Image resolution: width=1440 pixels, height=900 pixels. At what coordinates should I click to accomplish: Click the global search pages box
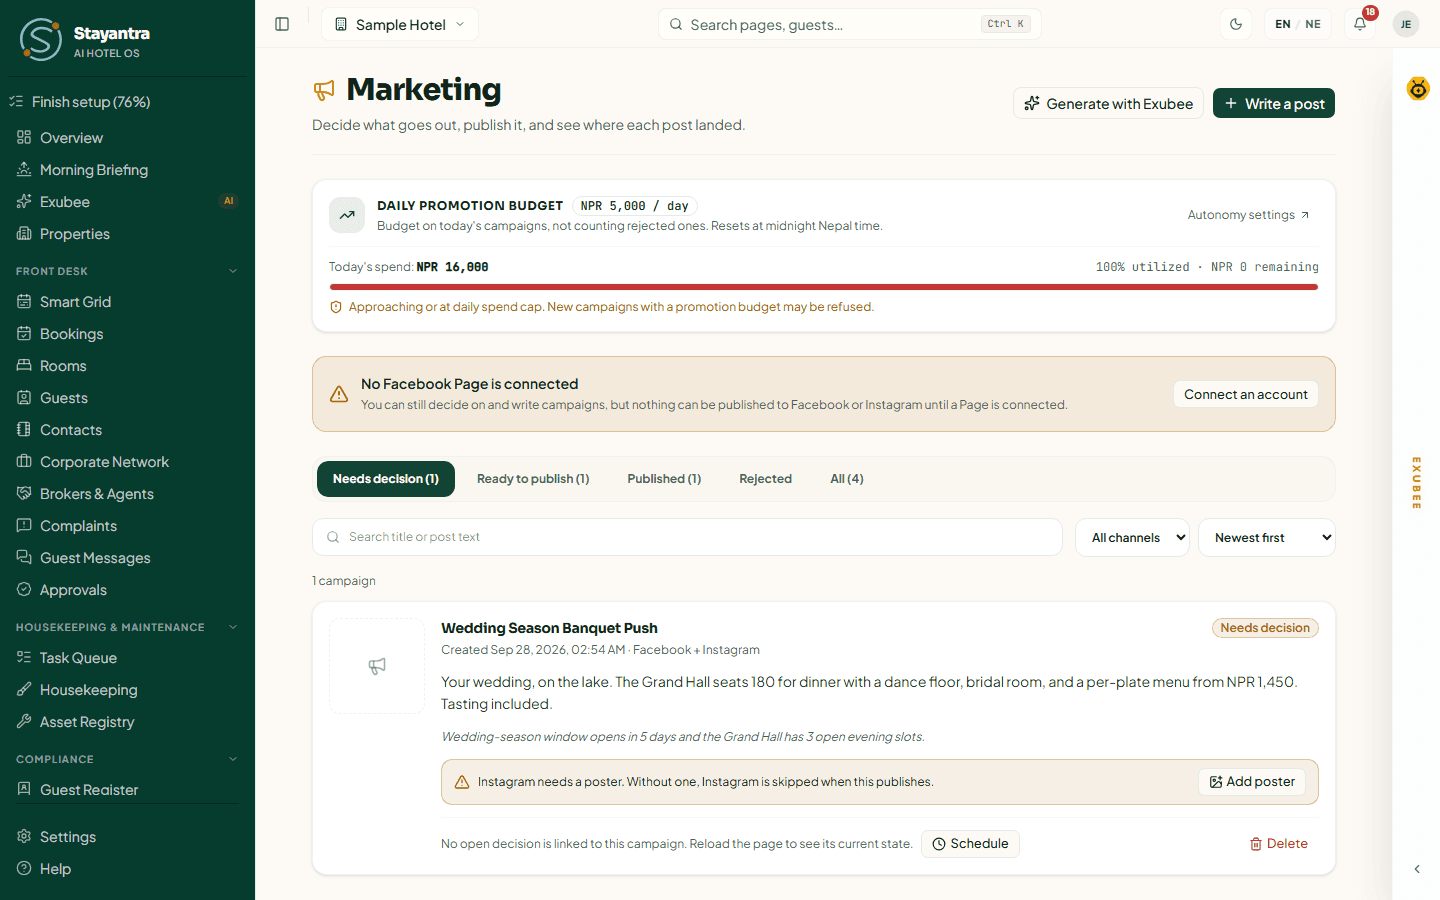850,24
